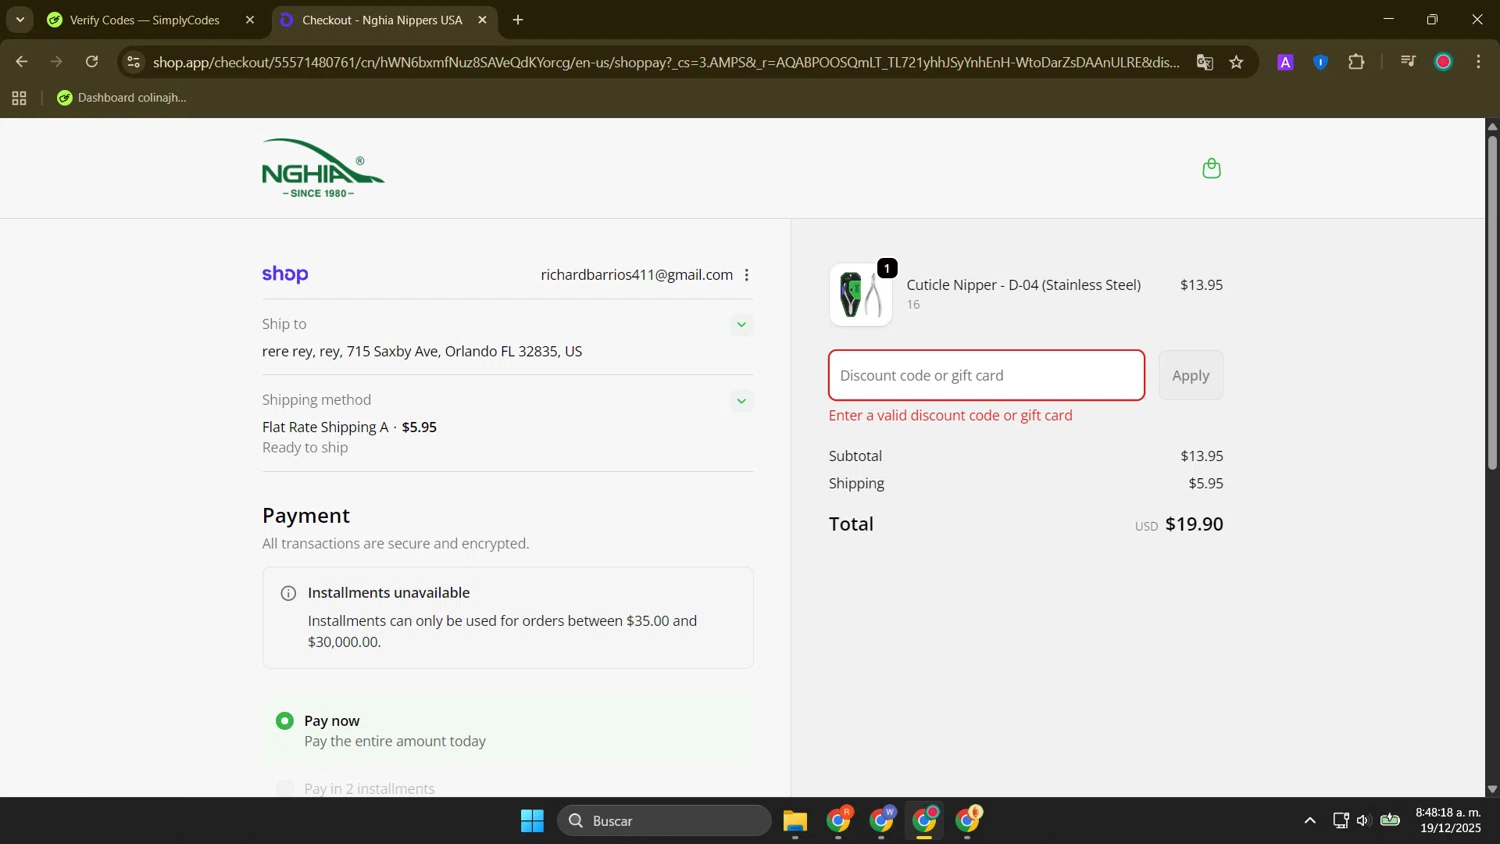Image resolution: width=1500 pixels, height=844 pixels.
Task: Focus the discount code or gift card field
Action: pos(986,375)
